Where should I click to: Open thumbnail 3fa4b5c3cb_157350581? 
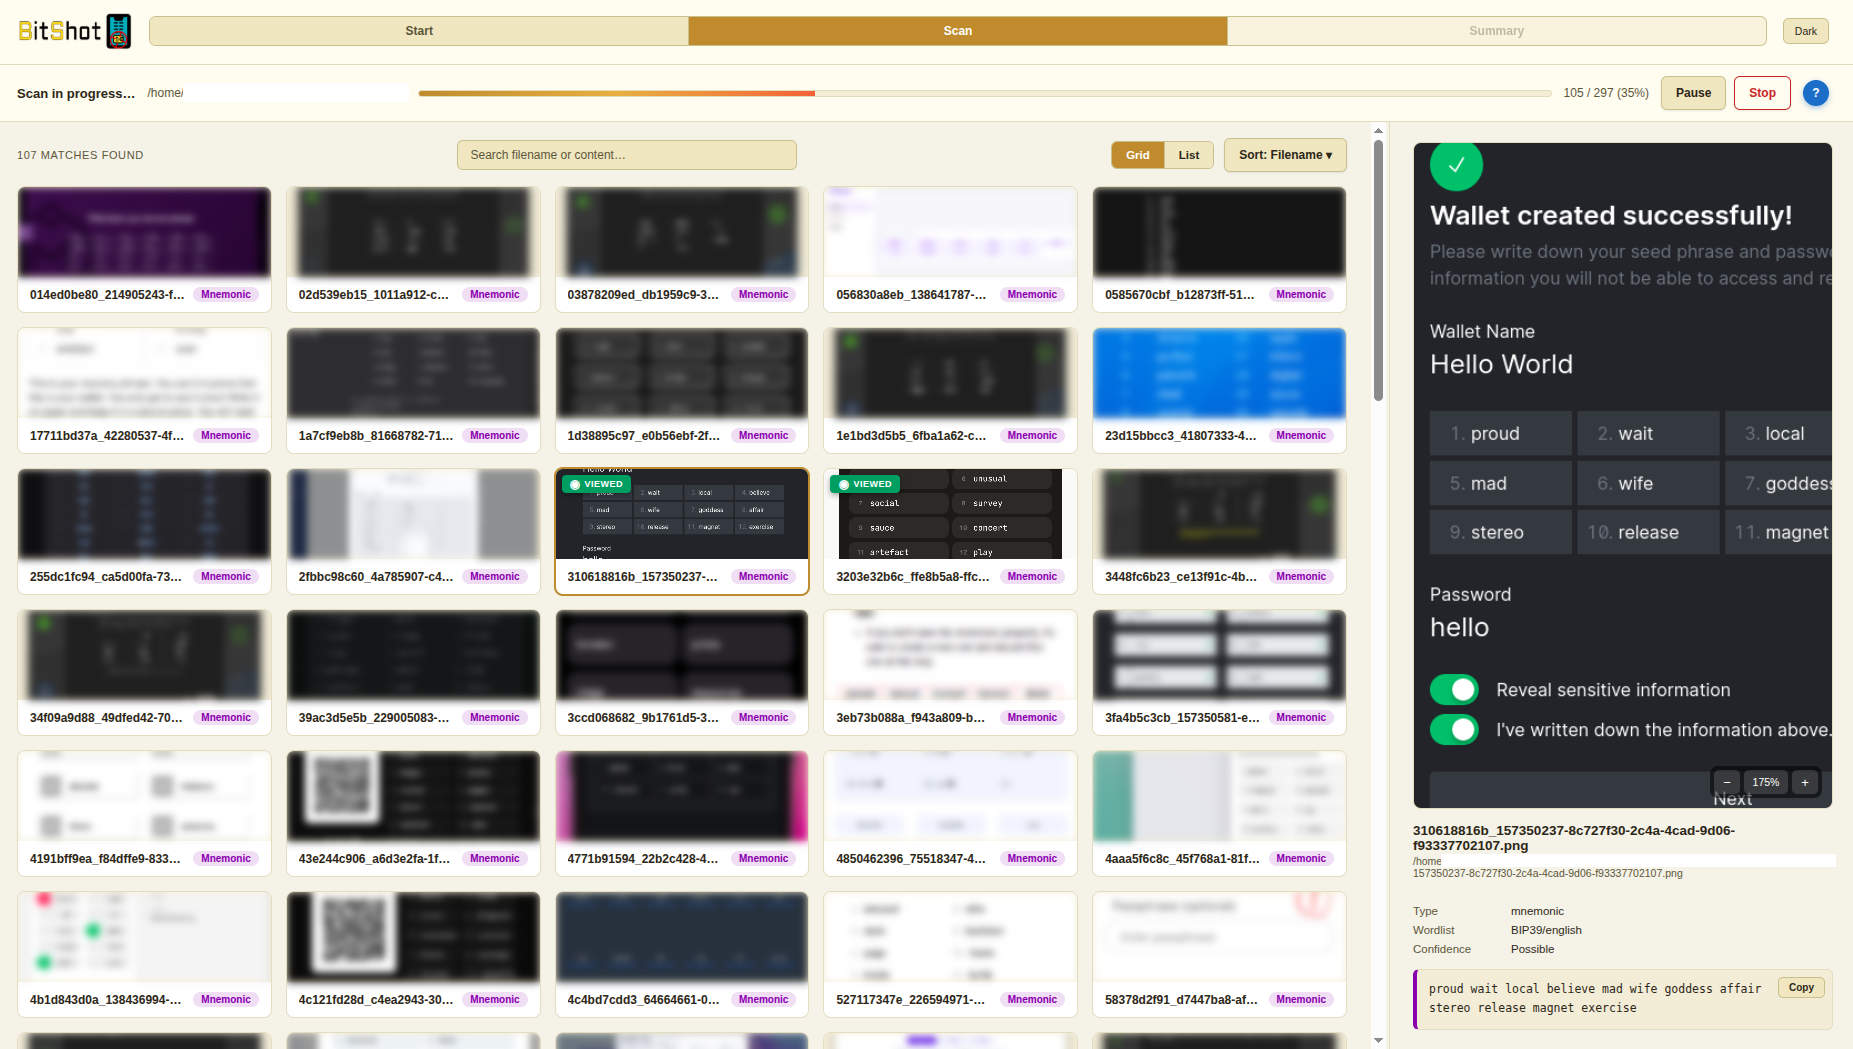coord(1219,673)
